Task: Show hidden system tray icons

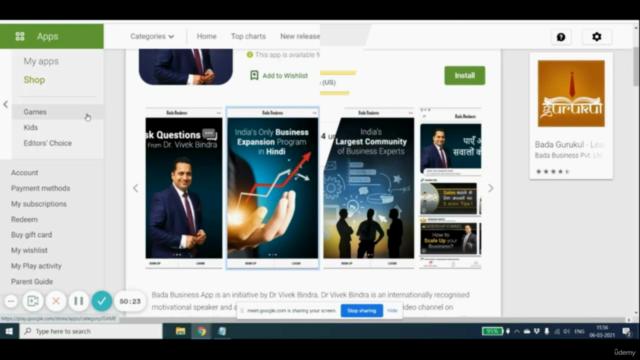Action: point(517,331)
